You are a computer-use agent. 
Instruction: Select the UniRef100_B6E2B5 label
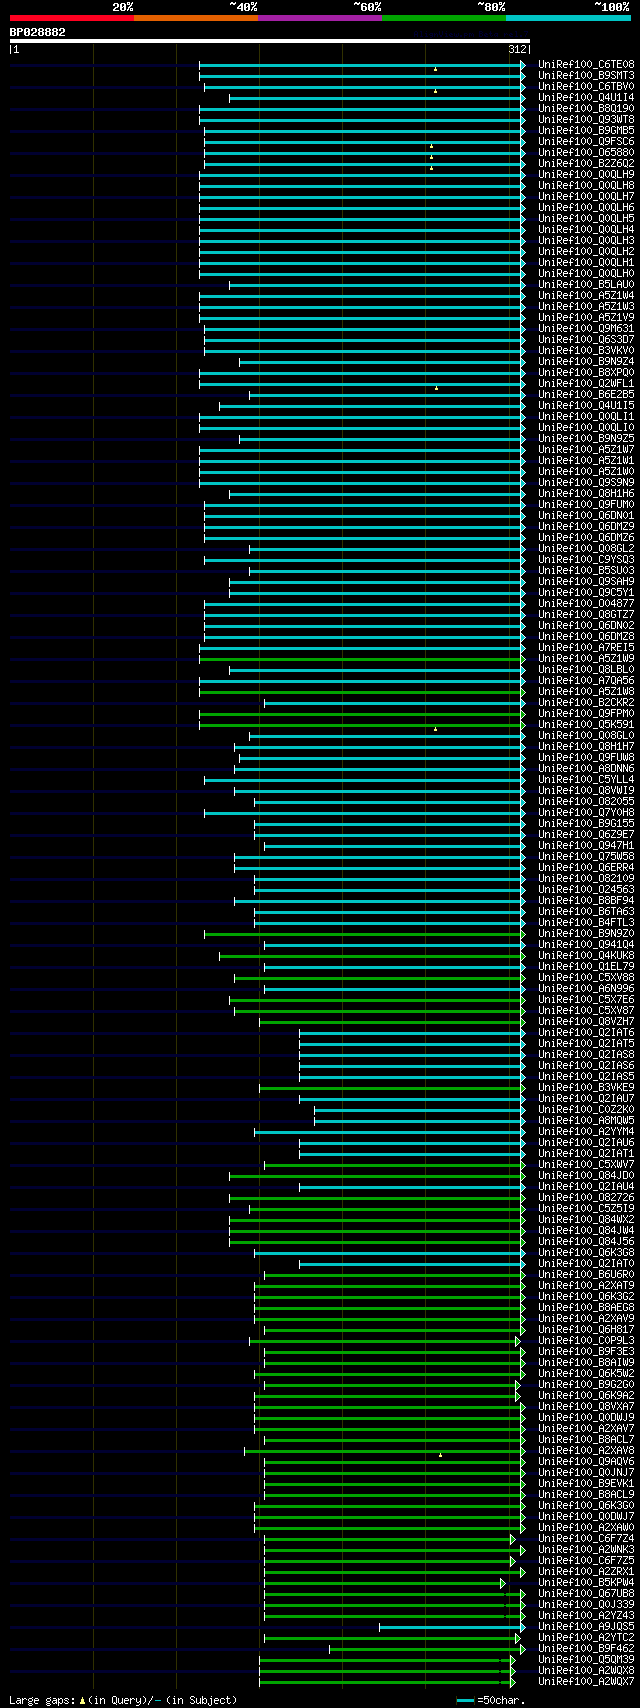tap(586, 394)
